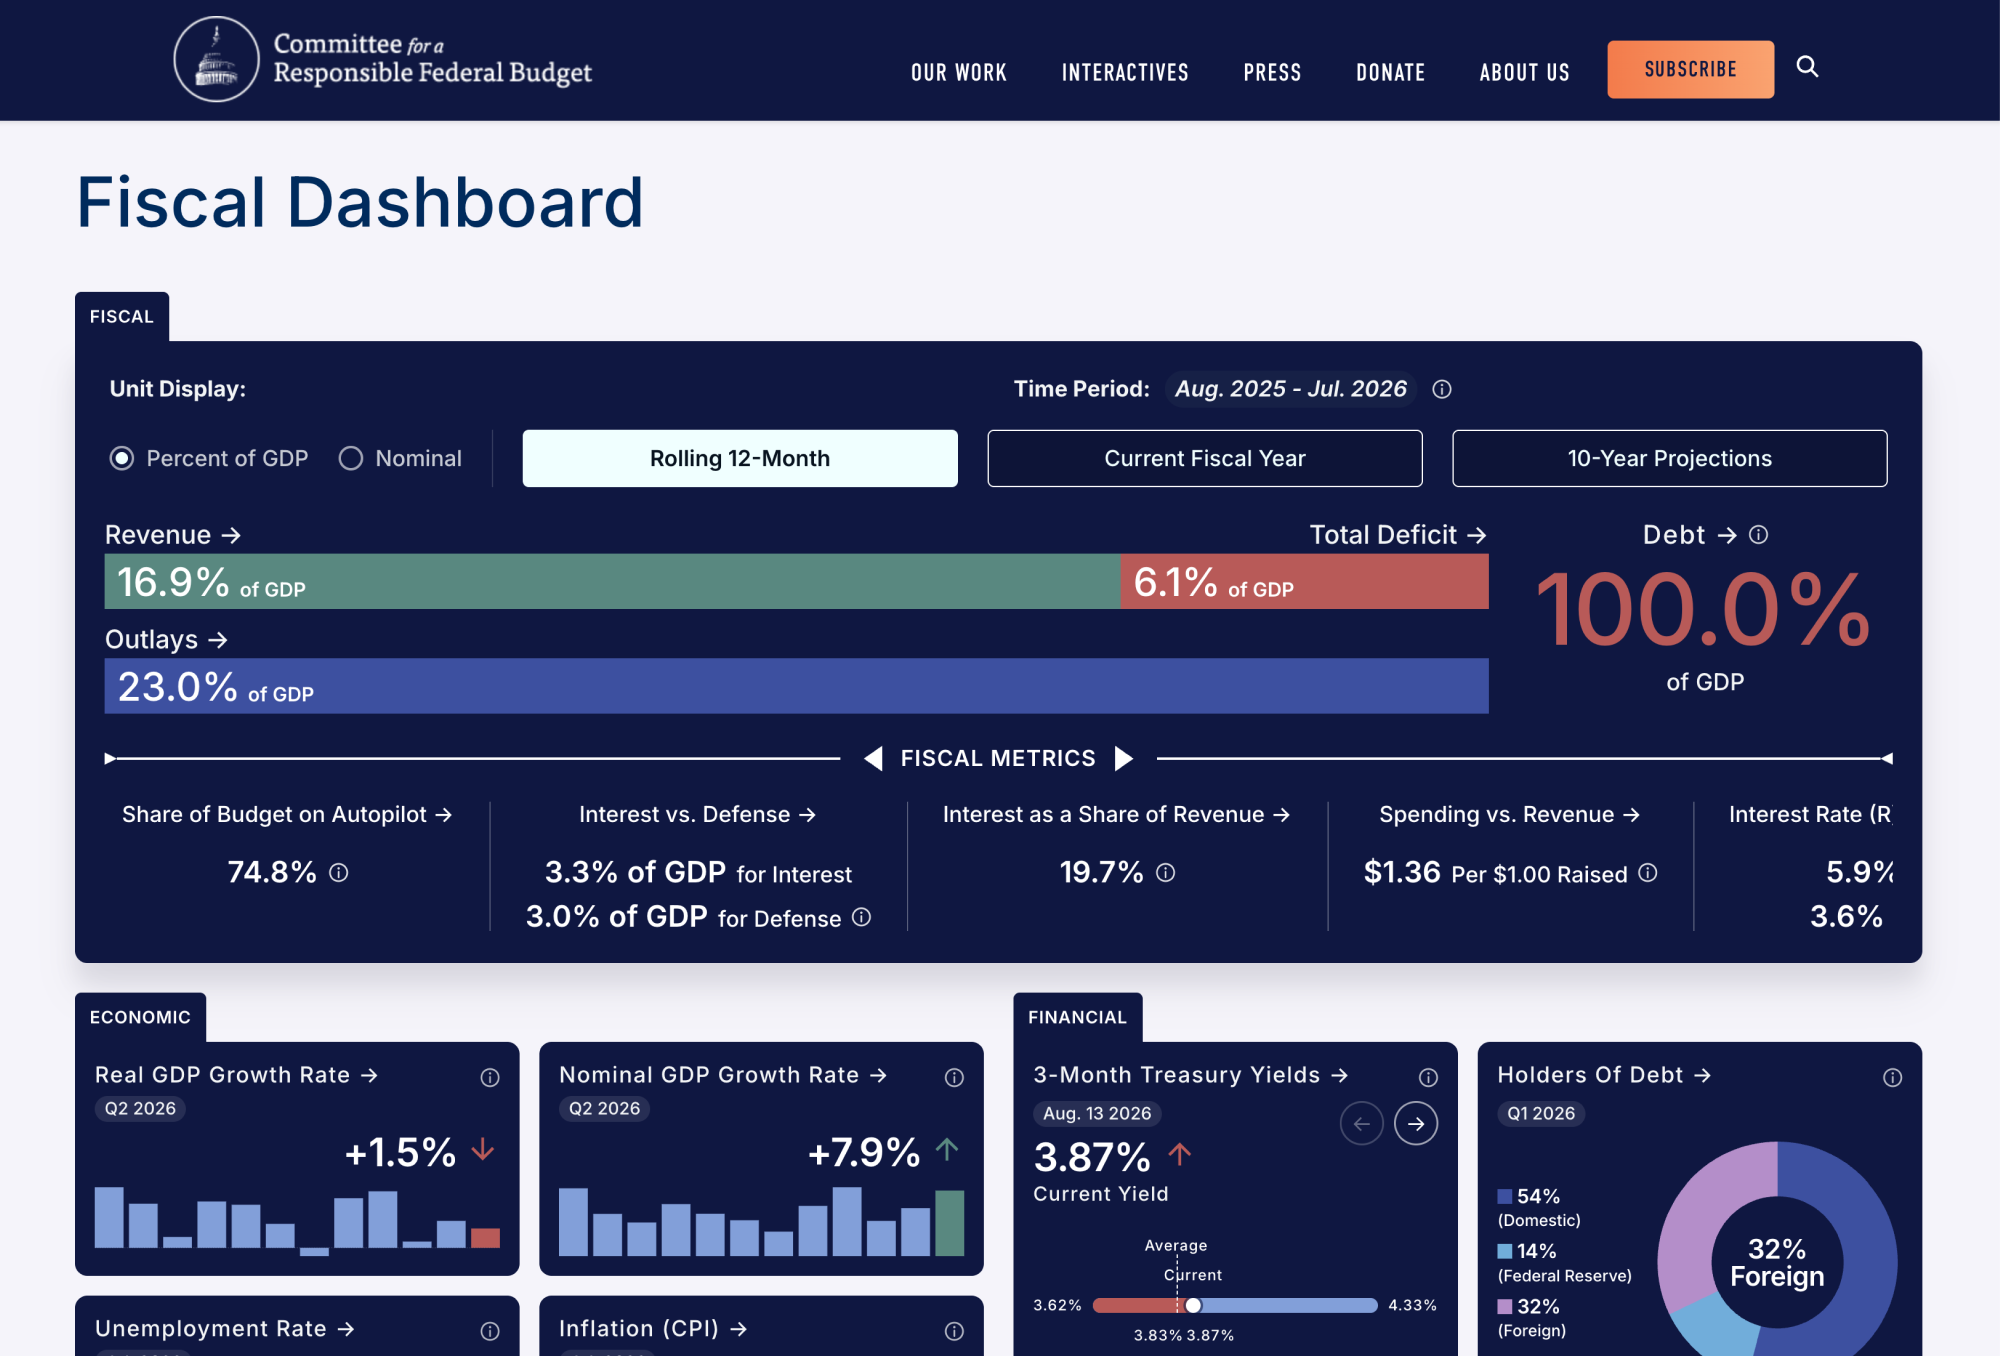The image size is (2000, 1356).
Task: Open Outlays details link
Action: (167, 640)
